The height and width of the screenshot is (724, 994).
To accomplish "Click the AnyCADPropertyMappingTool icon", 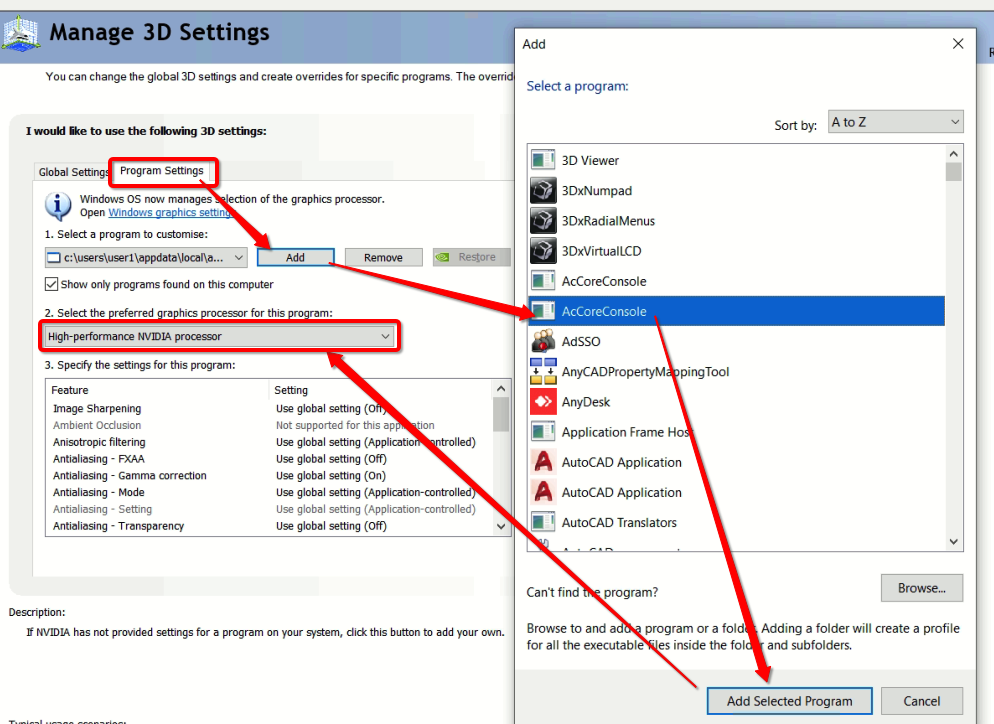I will pos(541,370).
